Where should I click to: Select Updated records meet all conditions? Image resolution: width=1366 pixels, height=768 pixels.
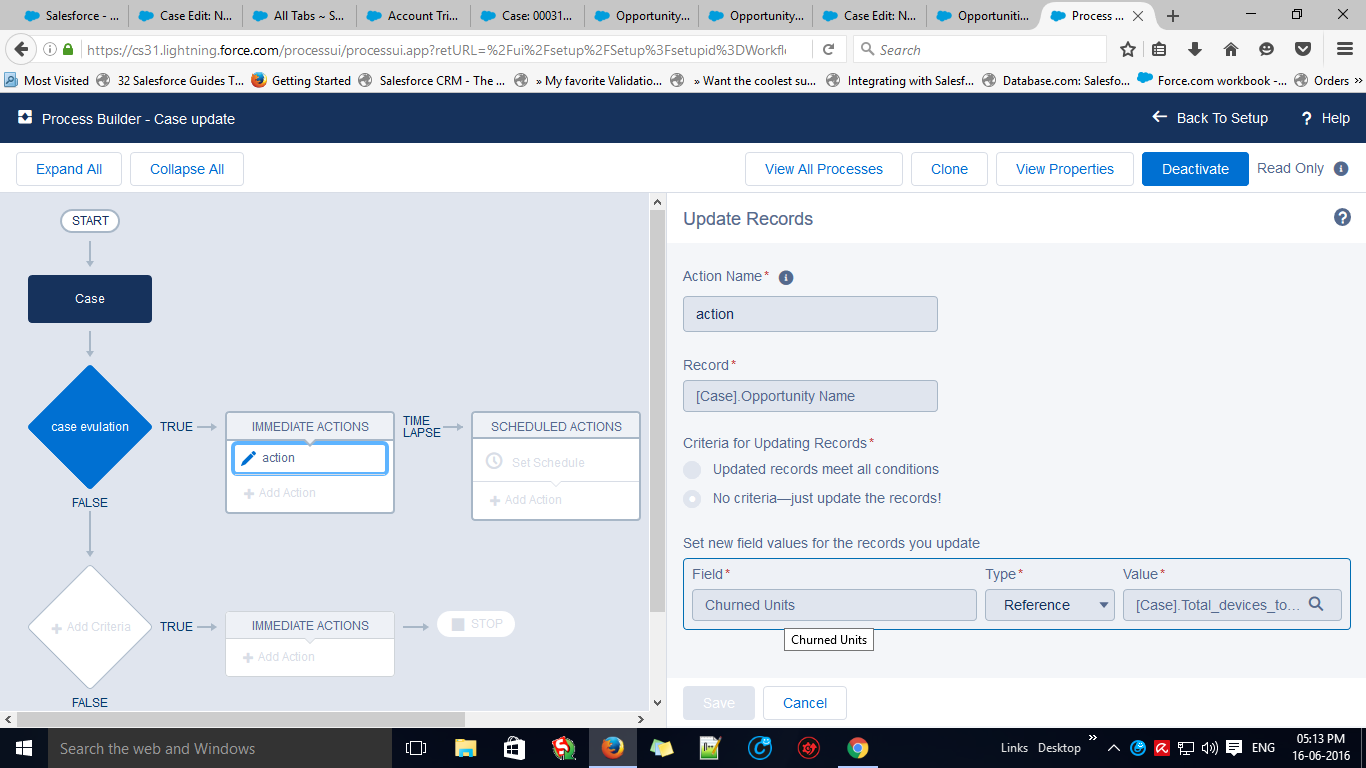click(691, 469)
